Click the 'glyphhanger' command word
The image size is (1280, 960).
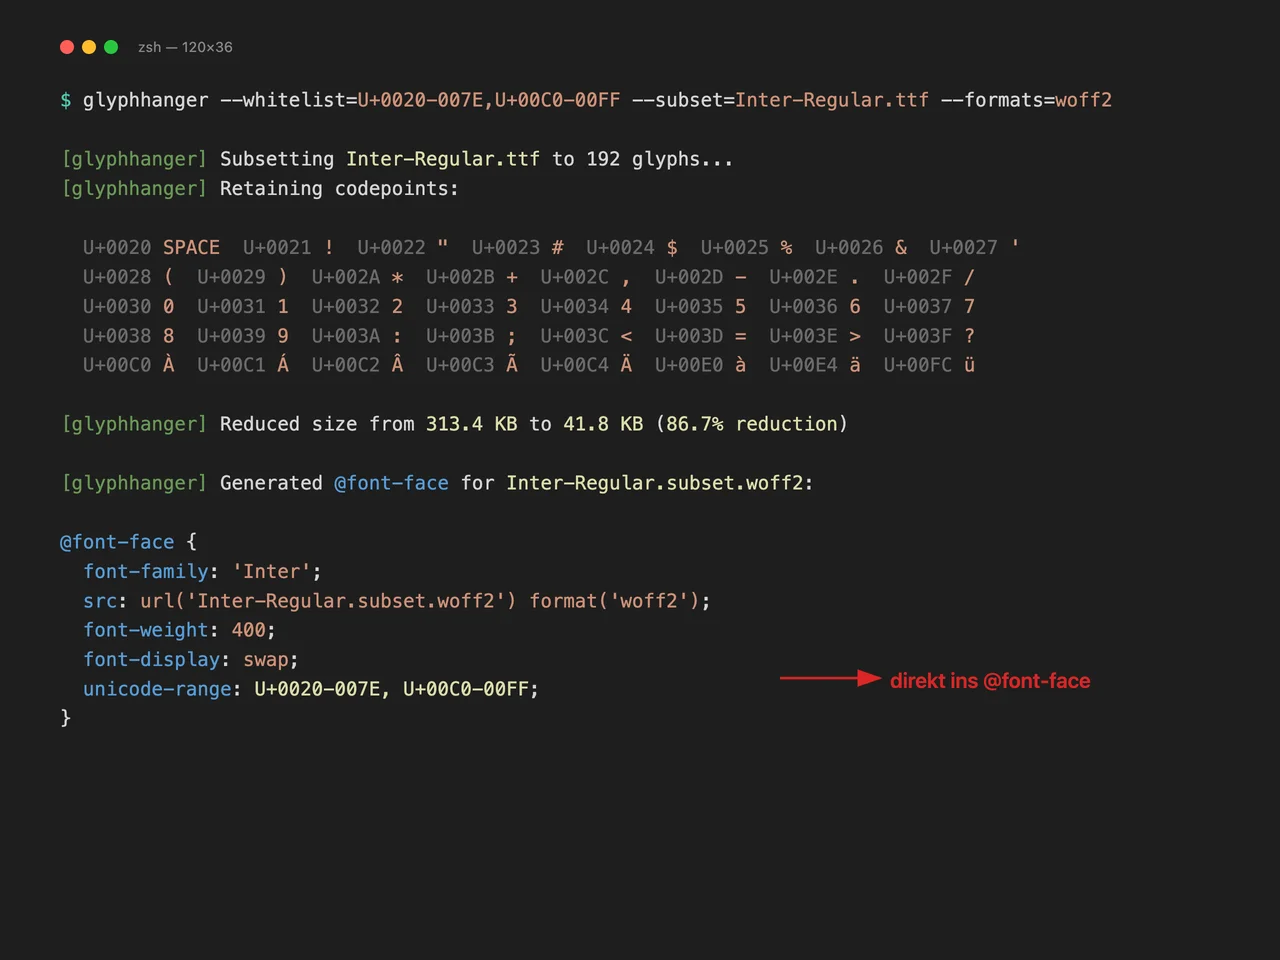tap(146, 100)
